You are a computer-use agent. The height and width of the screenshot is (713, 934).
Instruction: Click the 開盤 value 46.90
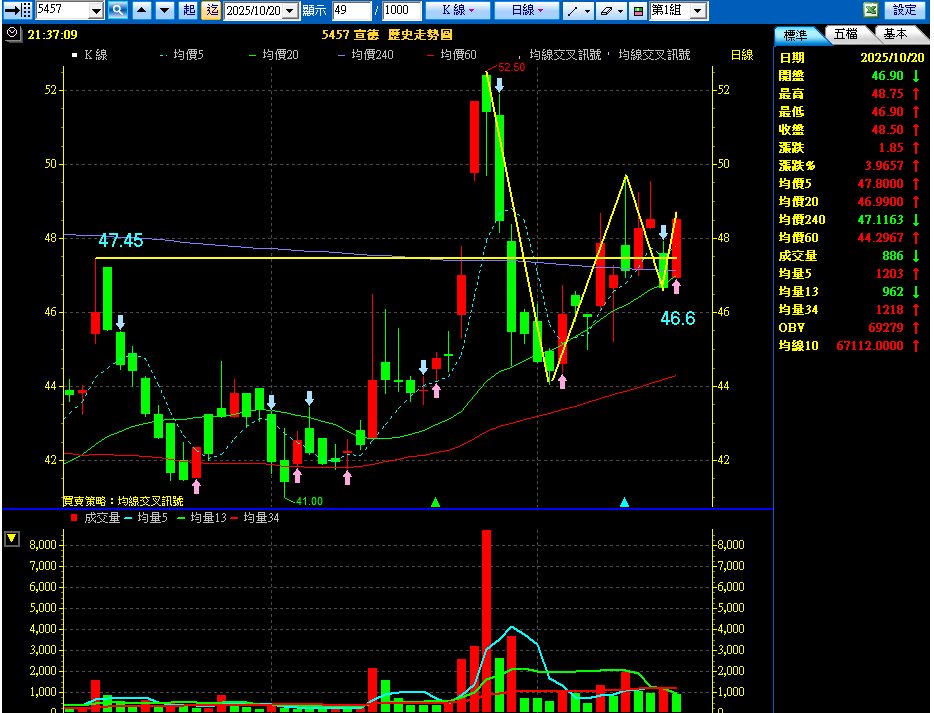888,76
